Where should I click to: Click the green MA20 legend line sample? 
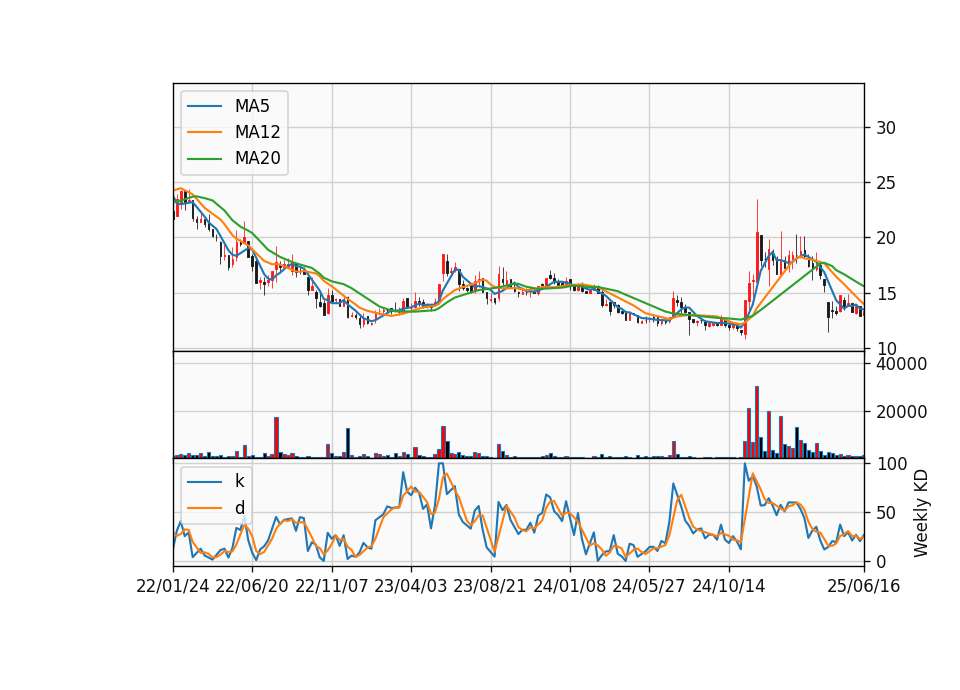point(204,159)
